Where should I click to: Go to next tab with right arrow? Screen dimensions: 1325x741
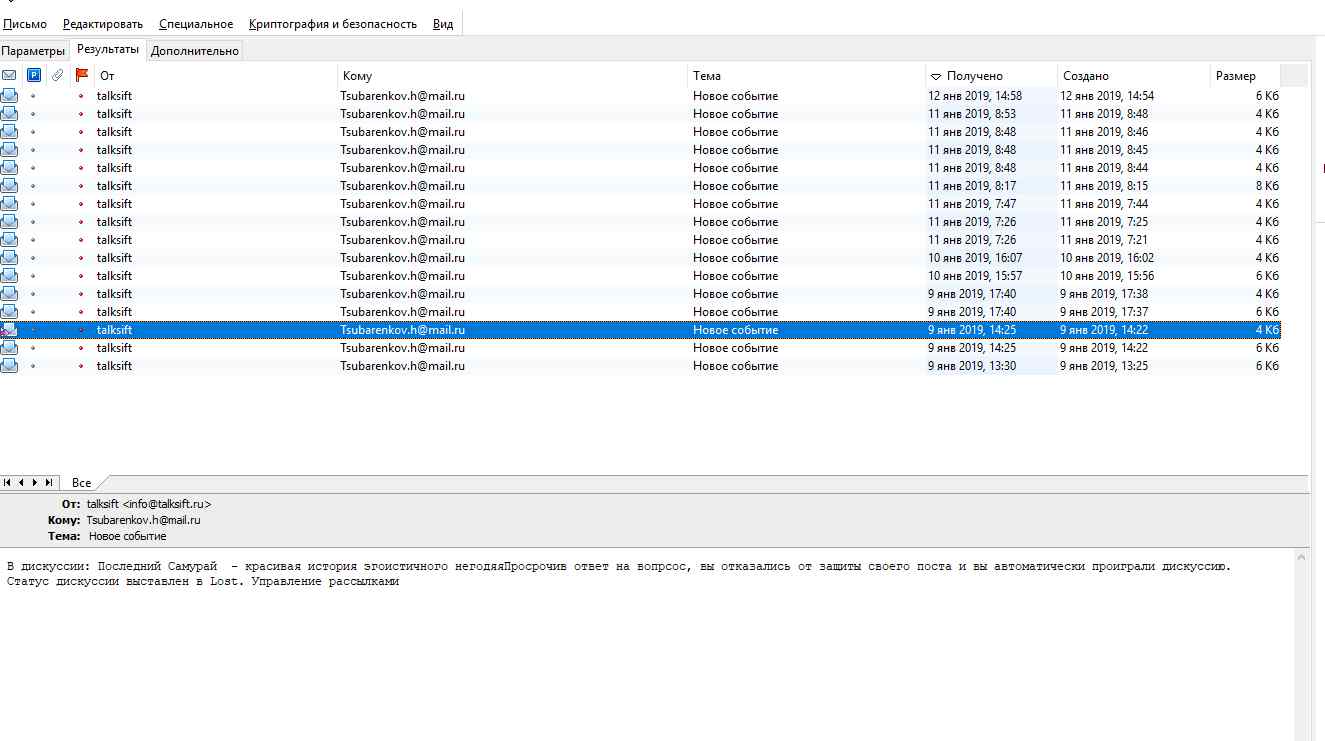[35, 483]
